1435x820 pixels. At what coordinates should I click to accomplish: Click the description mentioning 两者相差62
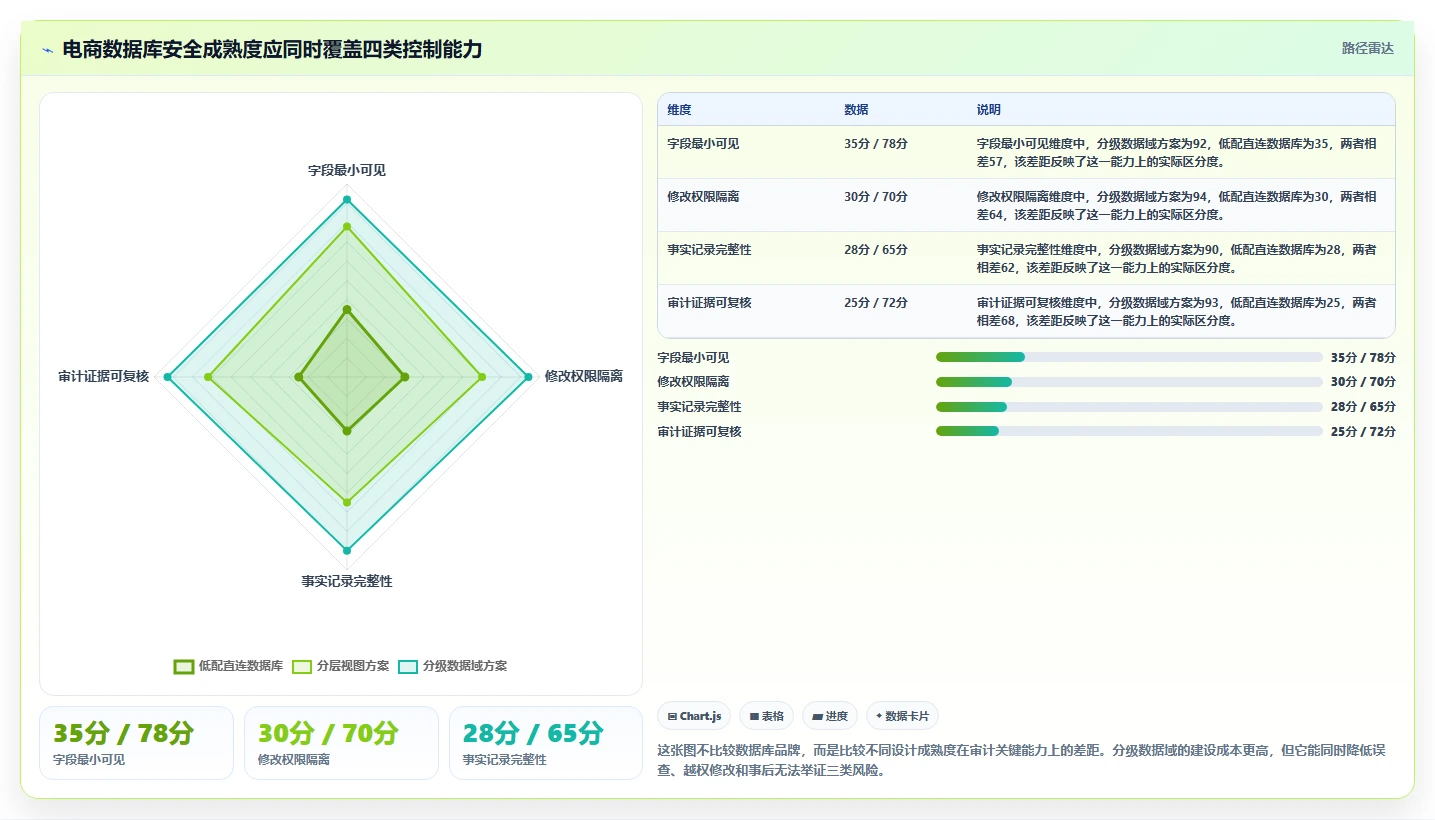click(x=1177, y=258)
